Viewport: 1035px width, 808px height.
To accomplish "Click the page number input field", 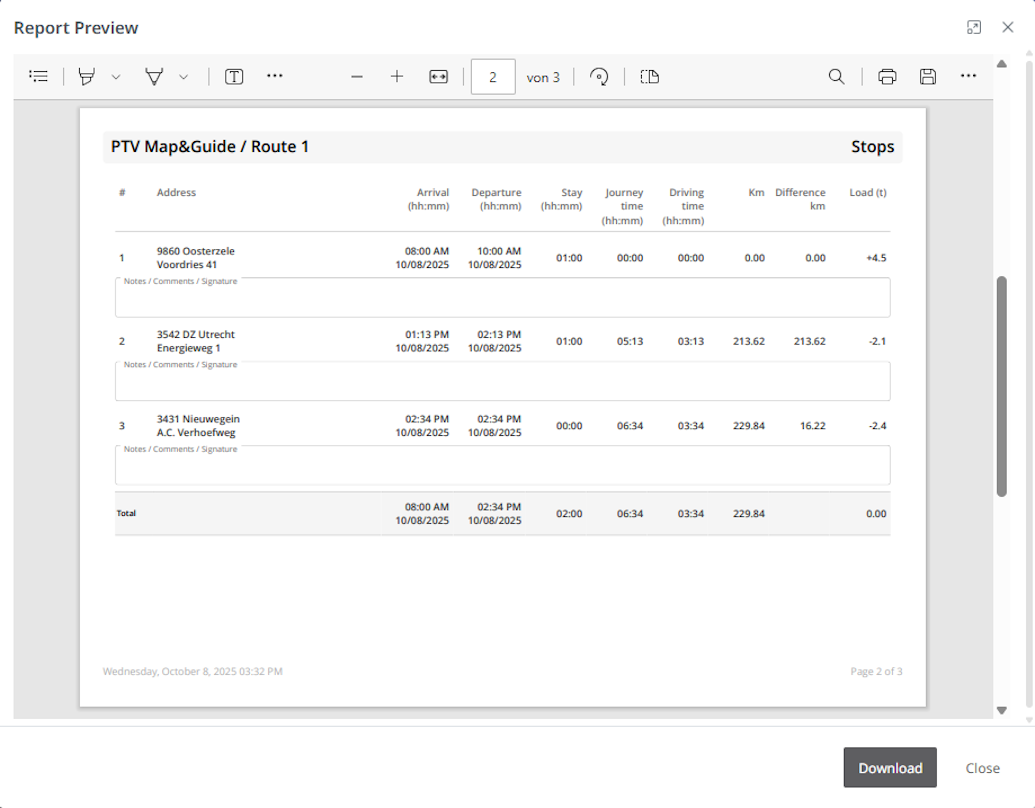I will (x=493, y=77).
